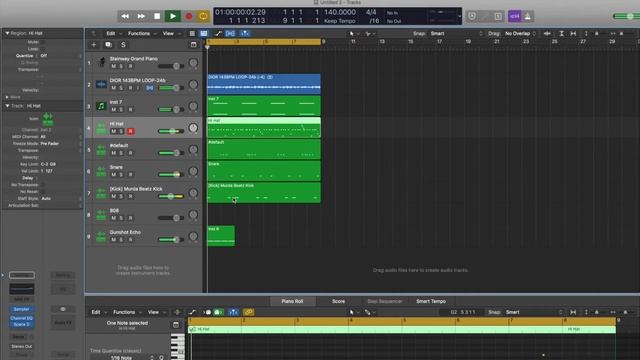The image size is (640, 360).
Task: Stop playback with the Stop button
Action: (157, 16)
